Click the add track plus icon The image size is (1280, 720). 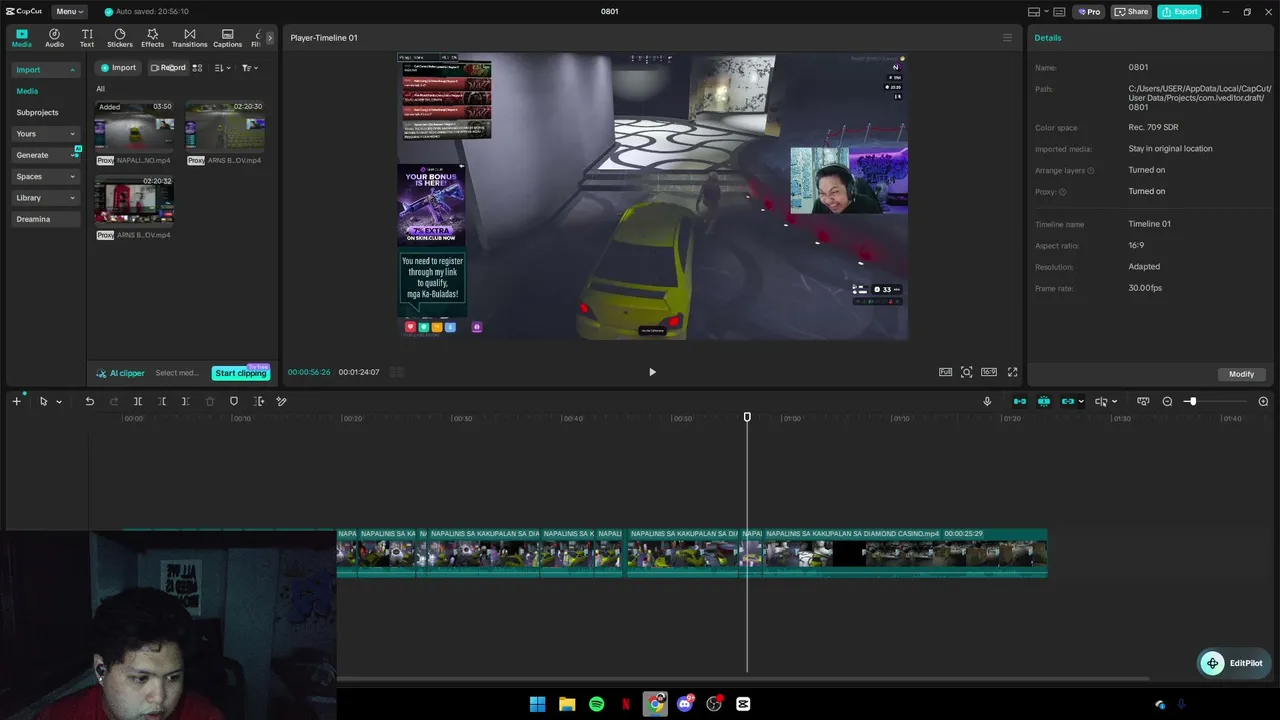(16, 401)
